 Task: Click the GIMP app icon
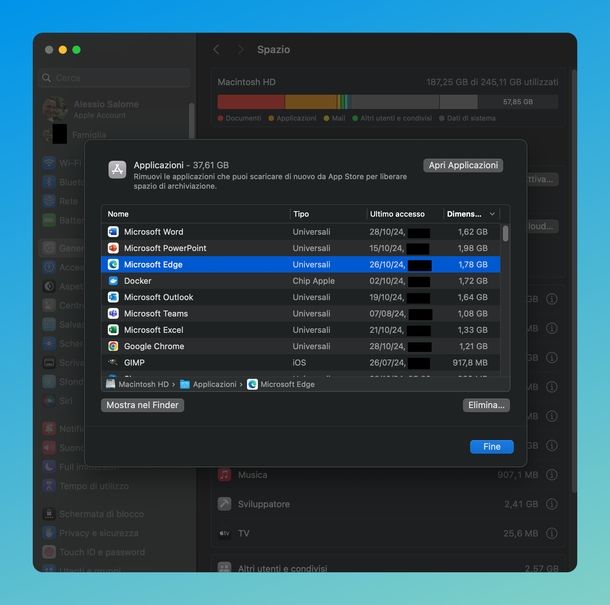tap(113, 363)
